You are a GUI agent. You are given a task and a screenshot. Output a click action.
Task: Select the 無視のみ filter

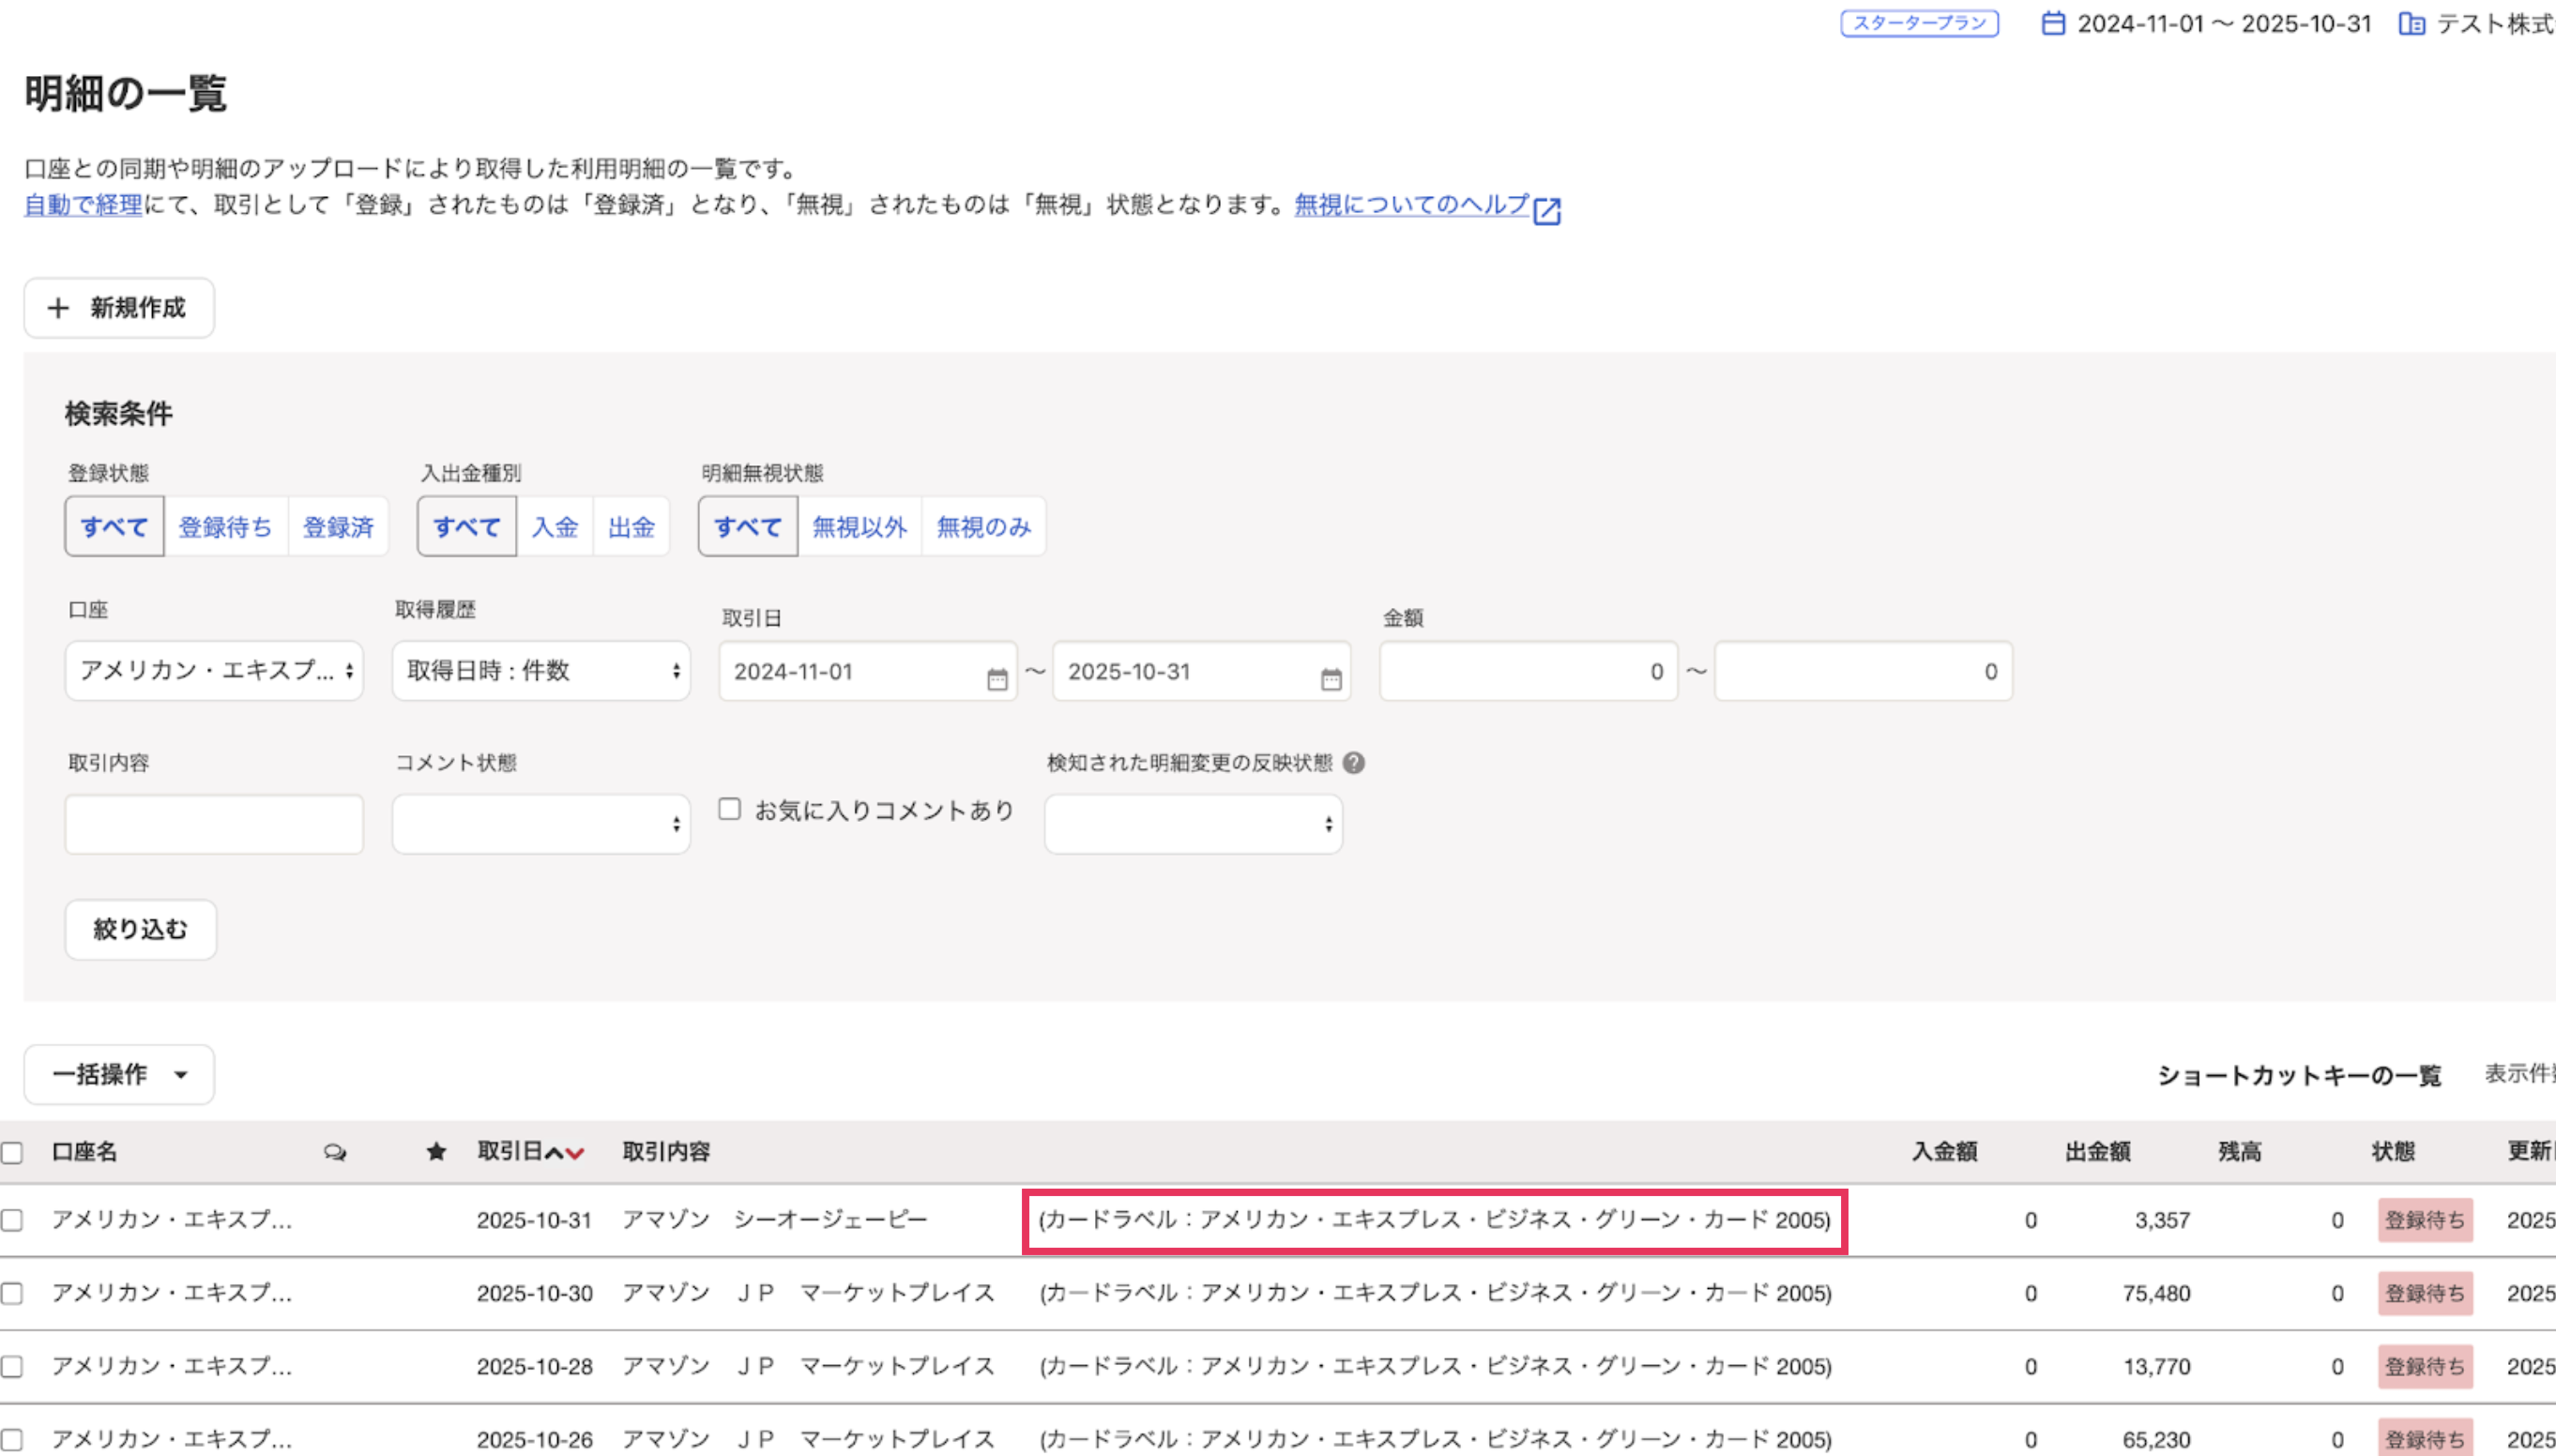(x=984, y=526)
